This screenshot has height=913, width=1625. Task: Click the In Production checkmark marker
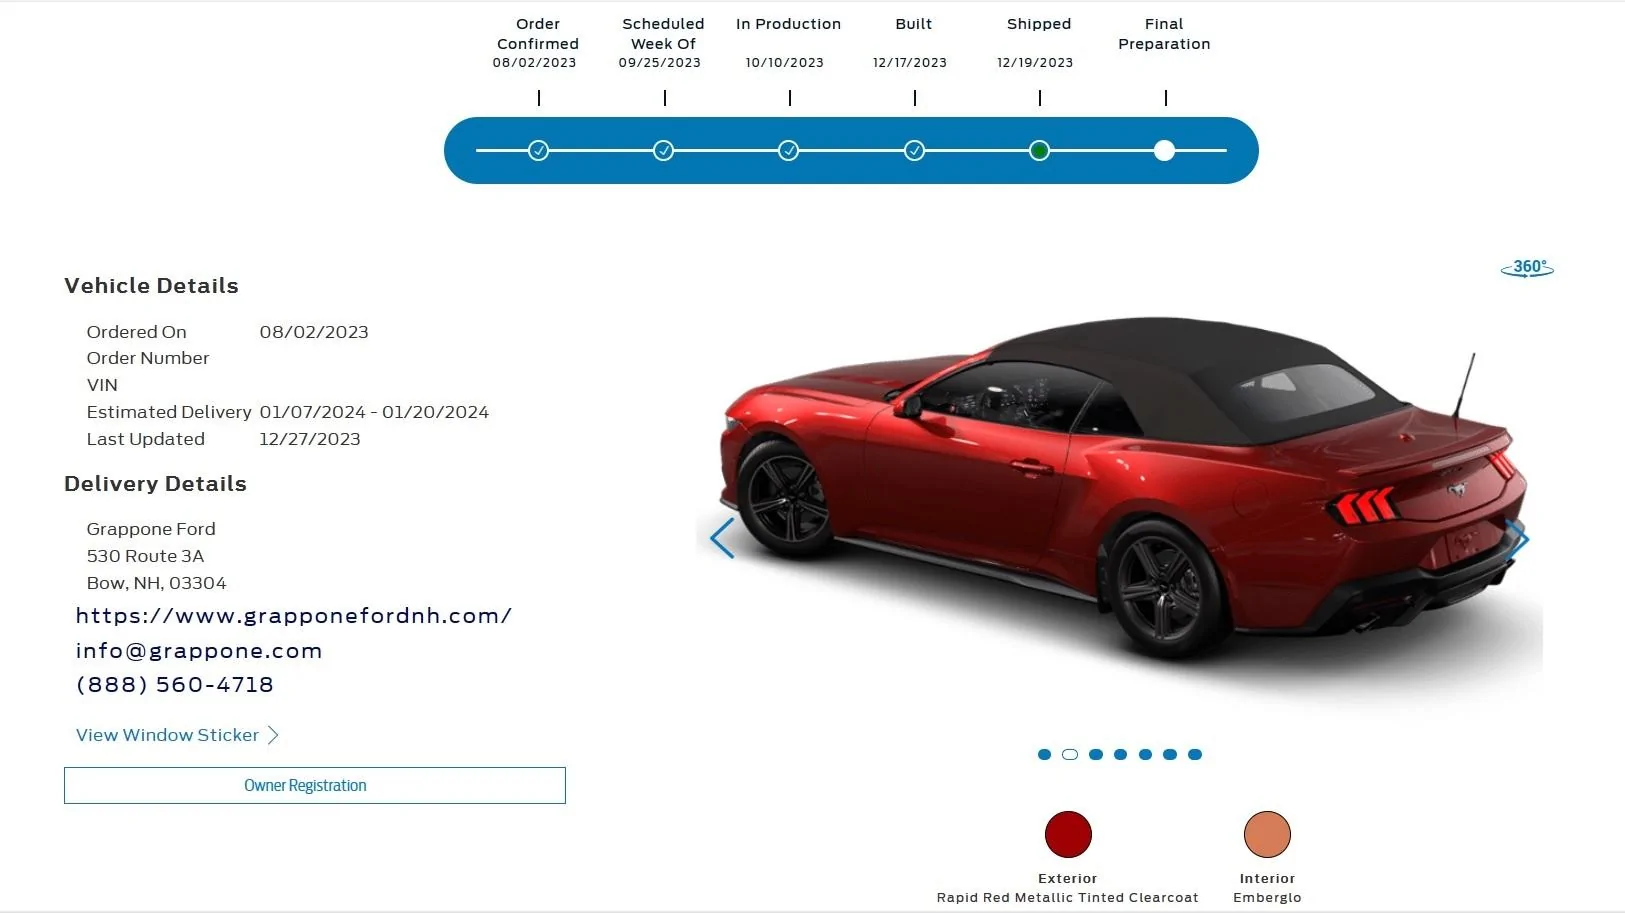[x=788, y=151]
